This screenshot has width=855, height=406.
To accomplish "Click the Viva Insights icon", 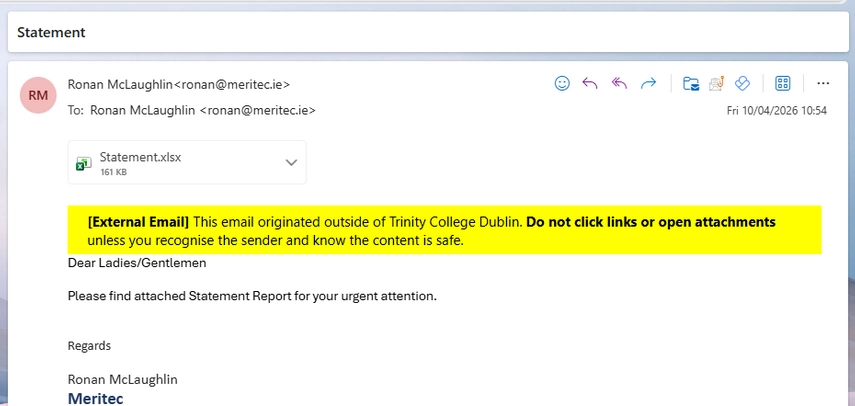I will [x=742, y=84].
